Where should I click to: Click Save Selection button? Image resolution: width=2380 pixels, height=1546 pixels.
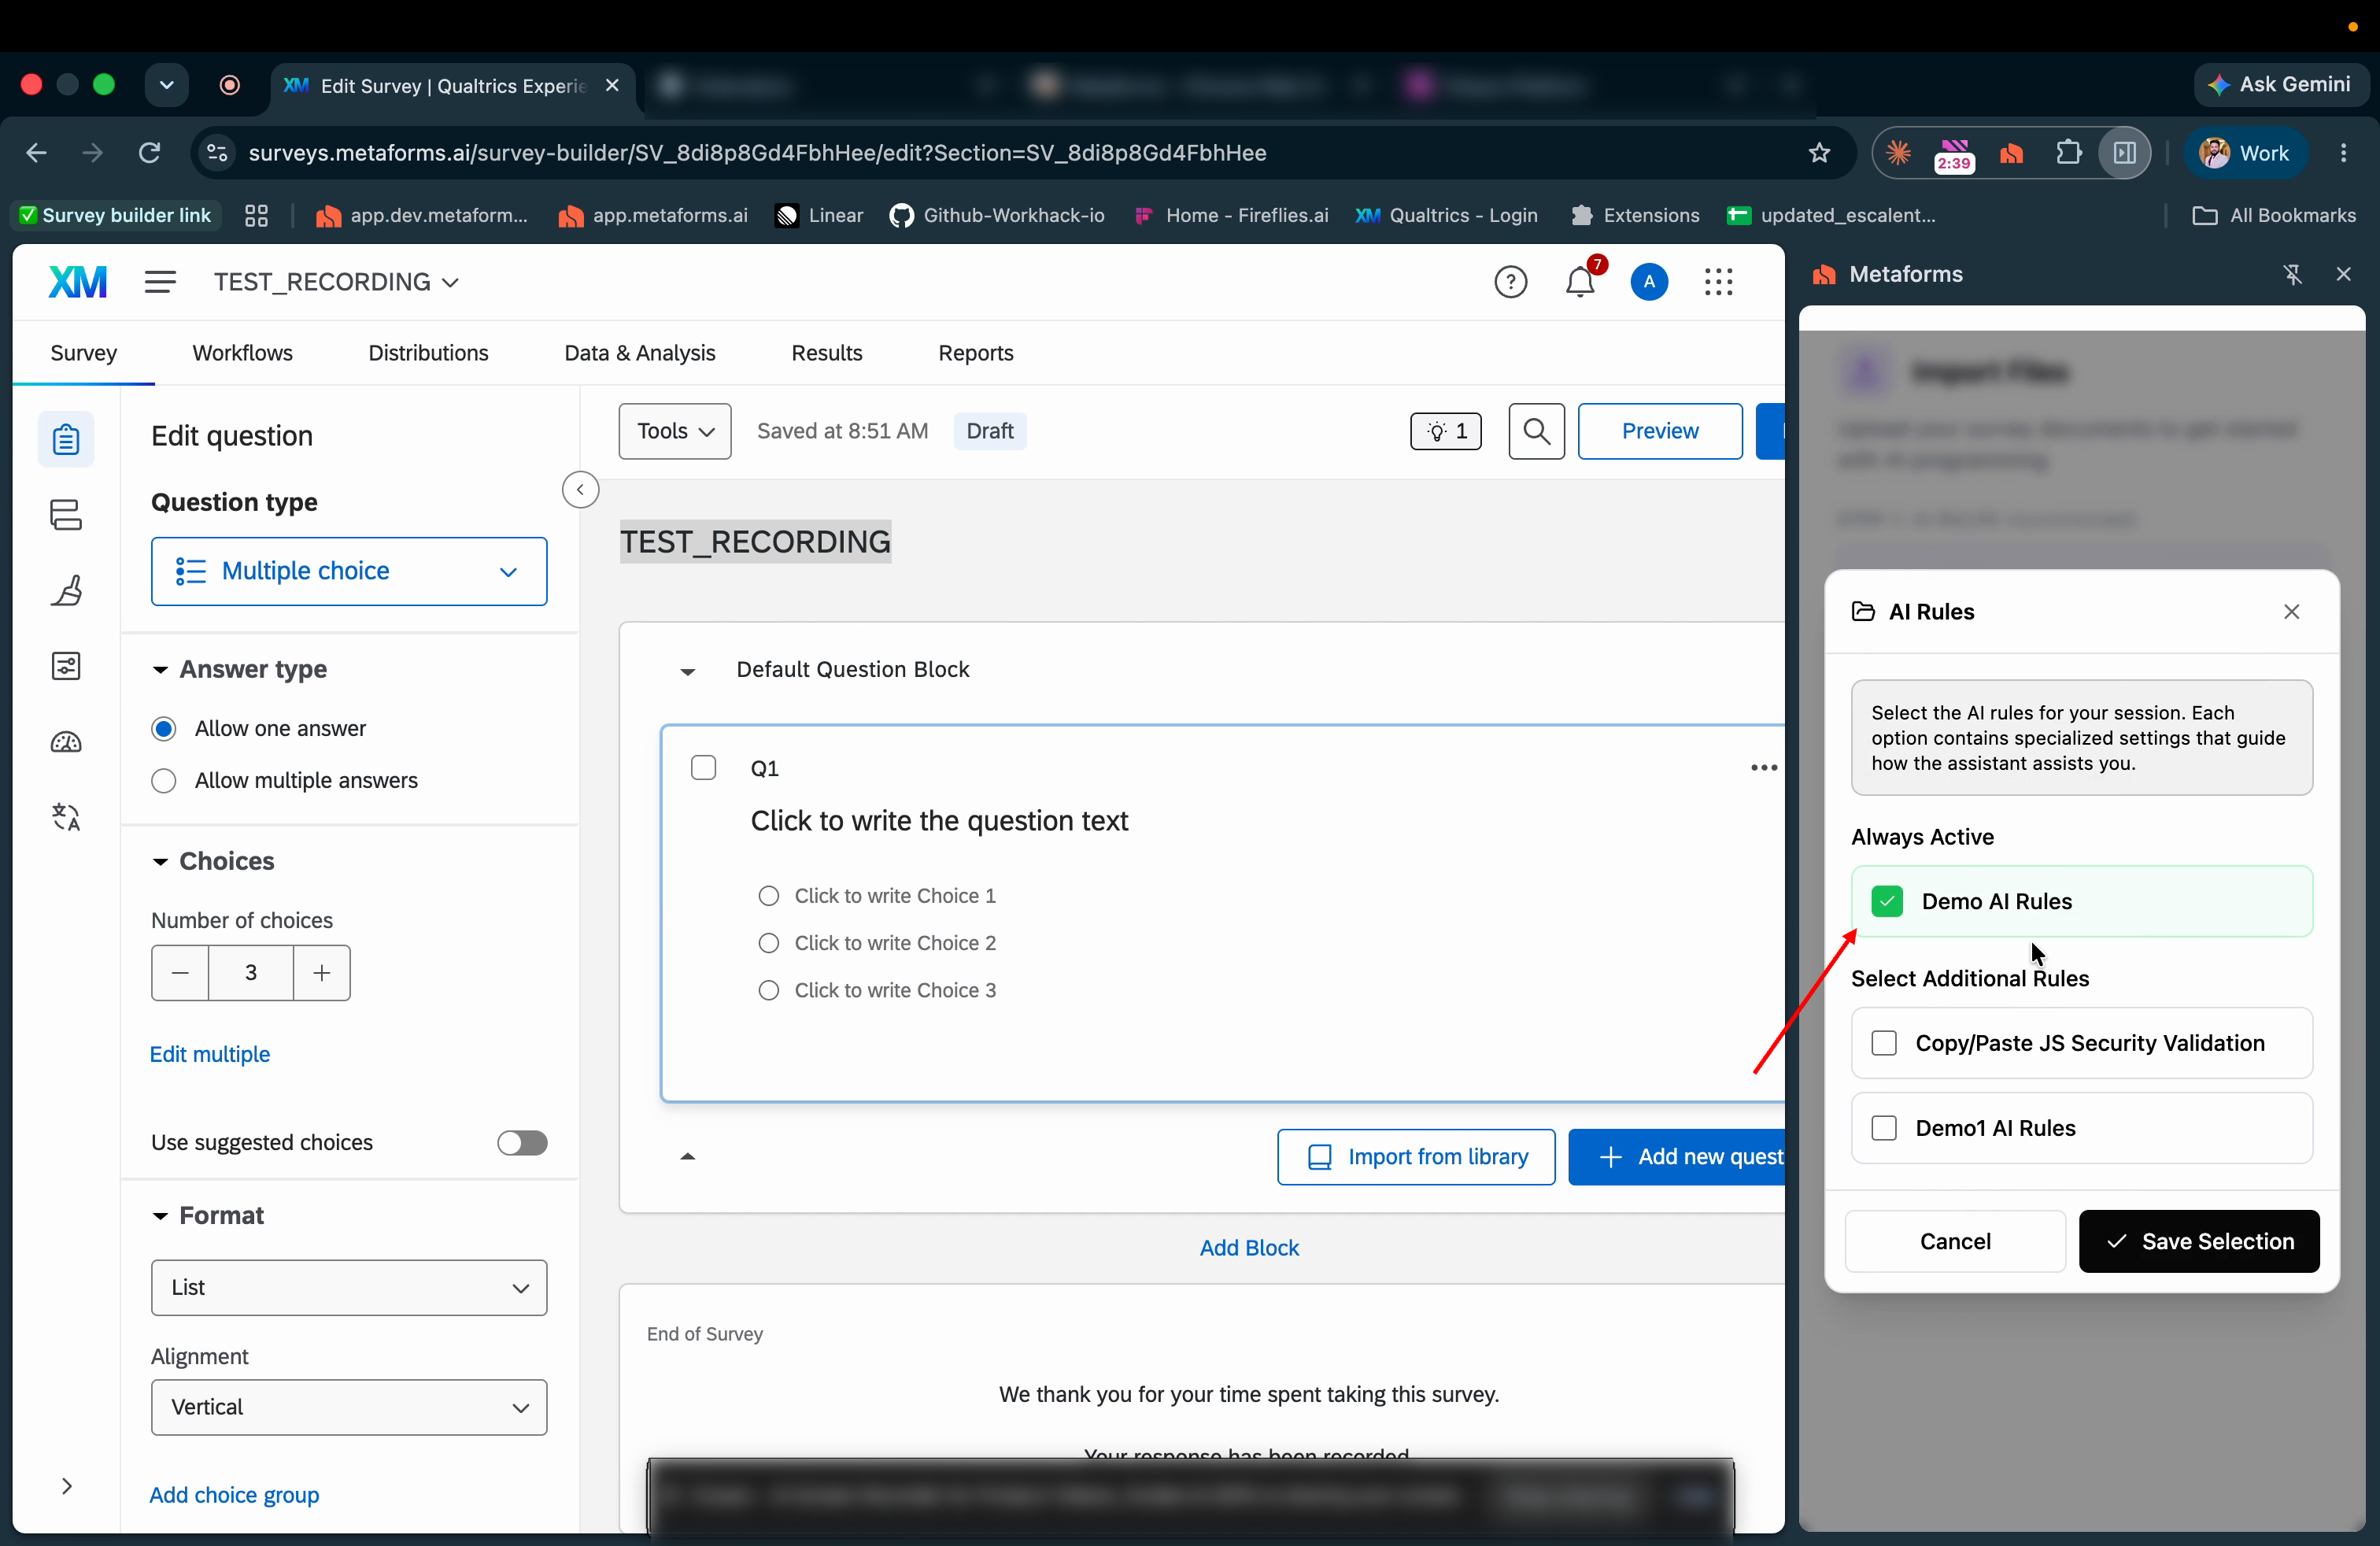coord(2199,1241)
